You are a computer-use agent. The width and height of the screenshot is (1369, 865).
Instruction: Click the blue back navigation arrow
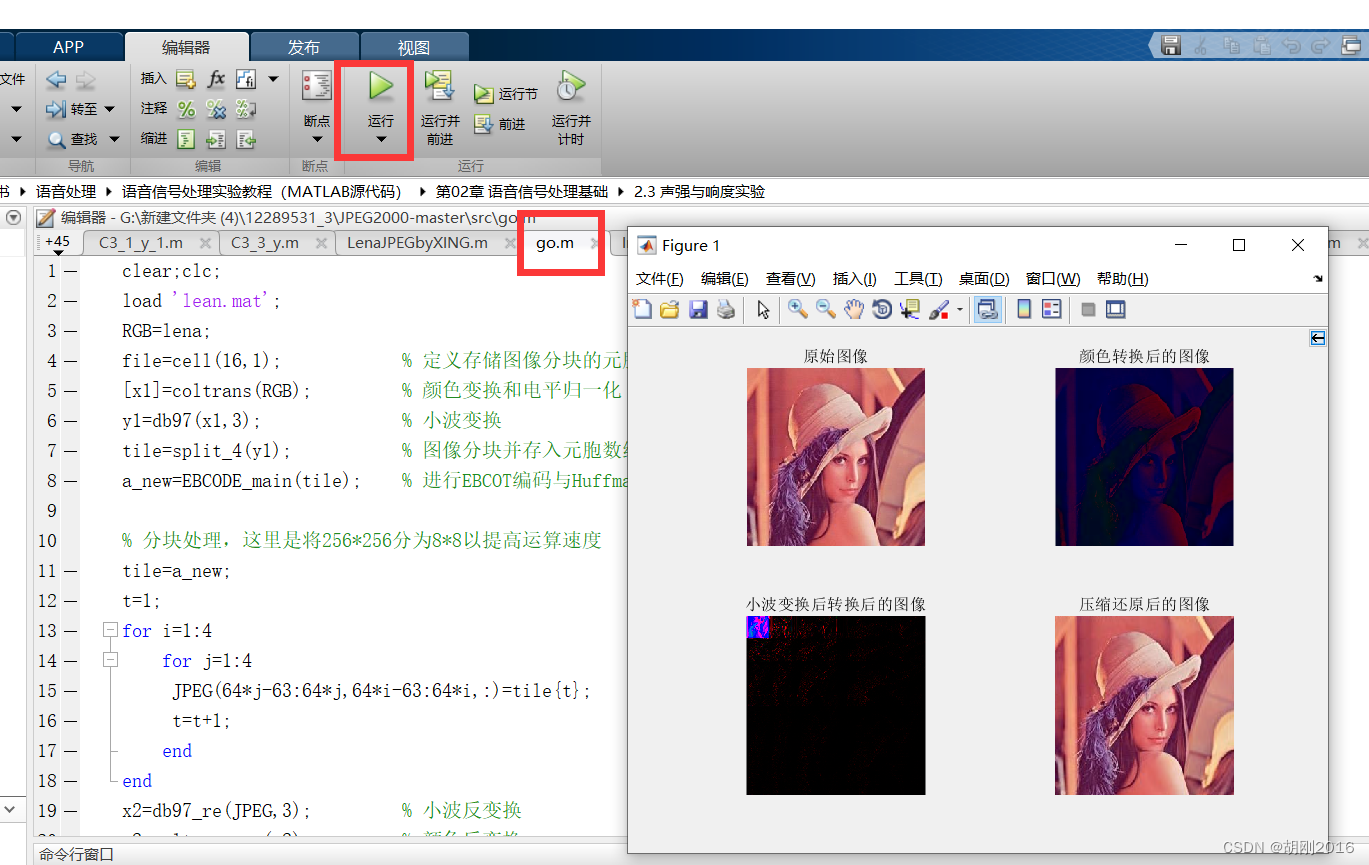(x=56, y=79)
